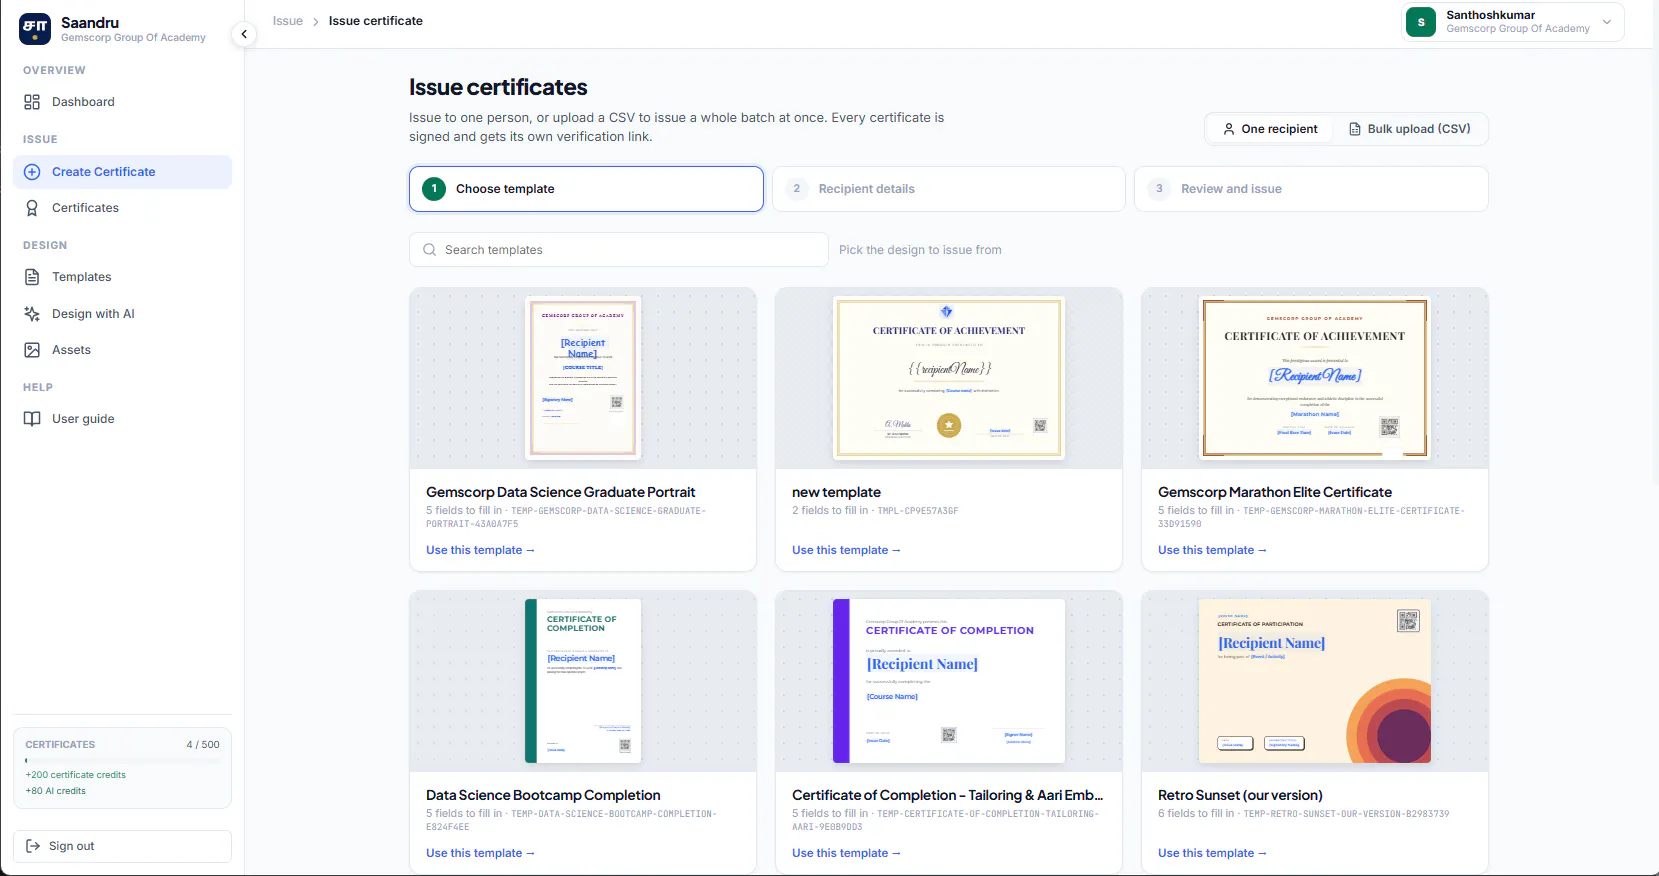Click the Sign out arrow icon
1659x876 pixels.
click(x=33, y=846)
